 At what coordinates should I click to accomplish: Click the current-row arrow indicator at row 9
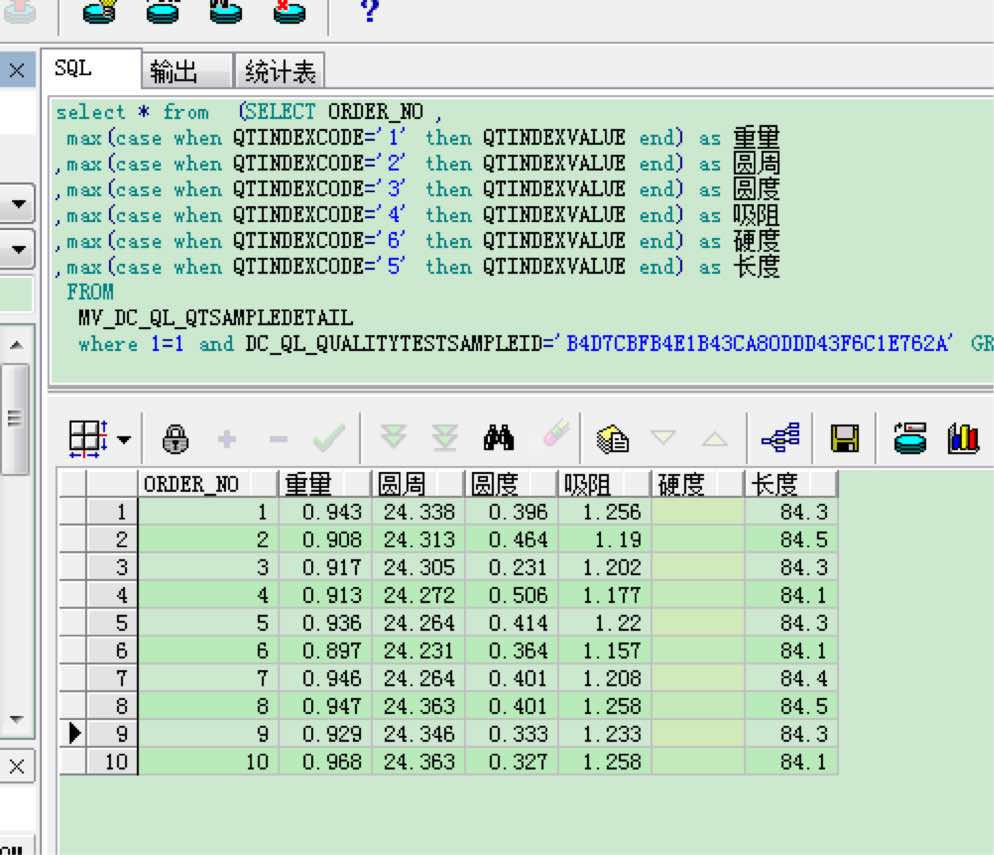click(73, 733)
